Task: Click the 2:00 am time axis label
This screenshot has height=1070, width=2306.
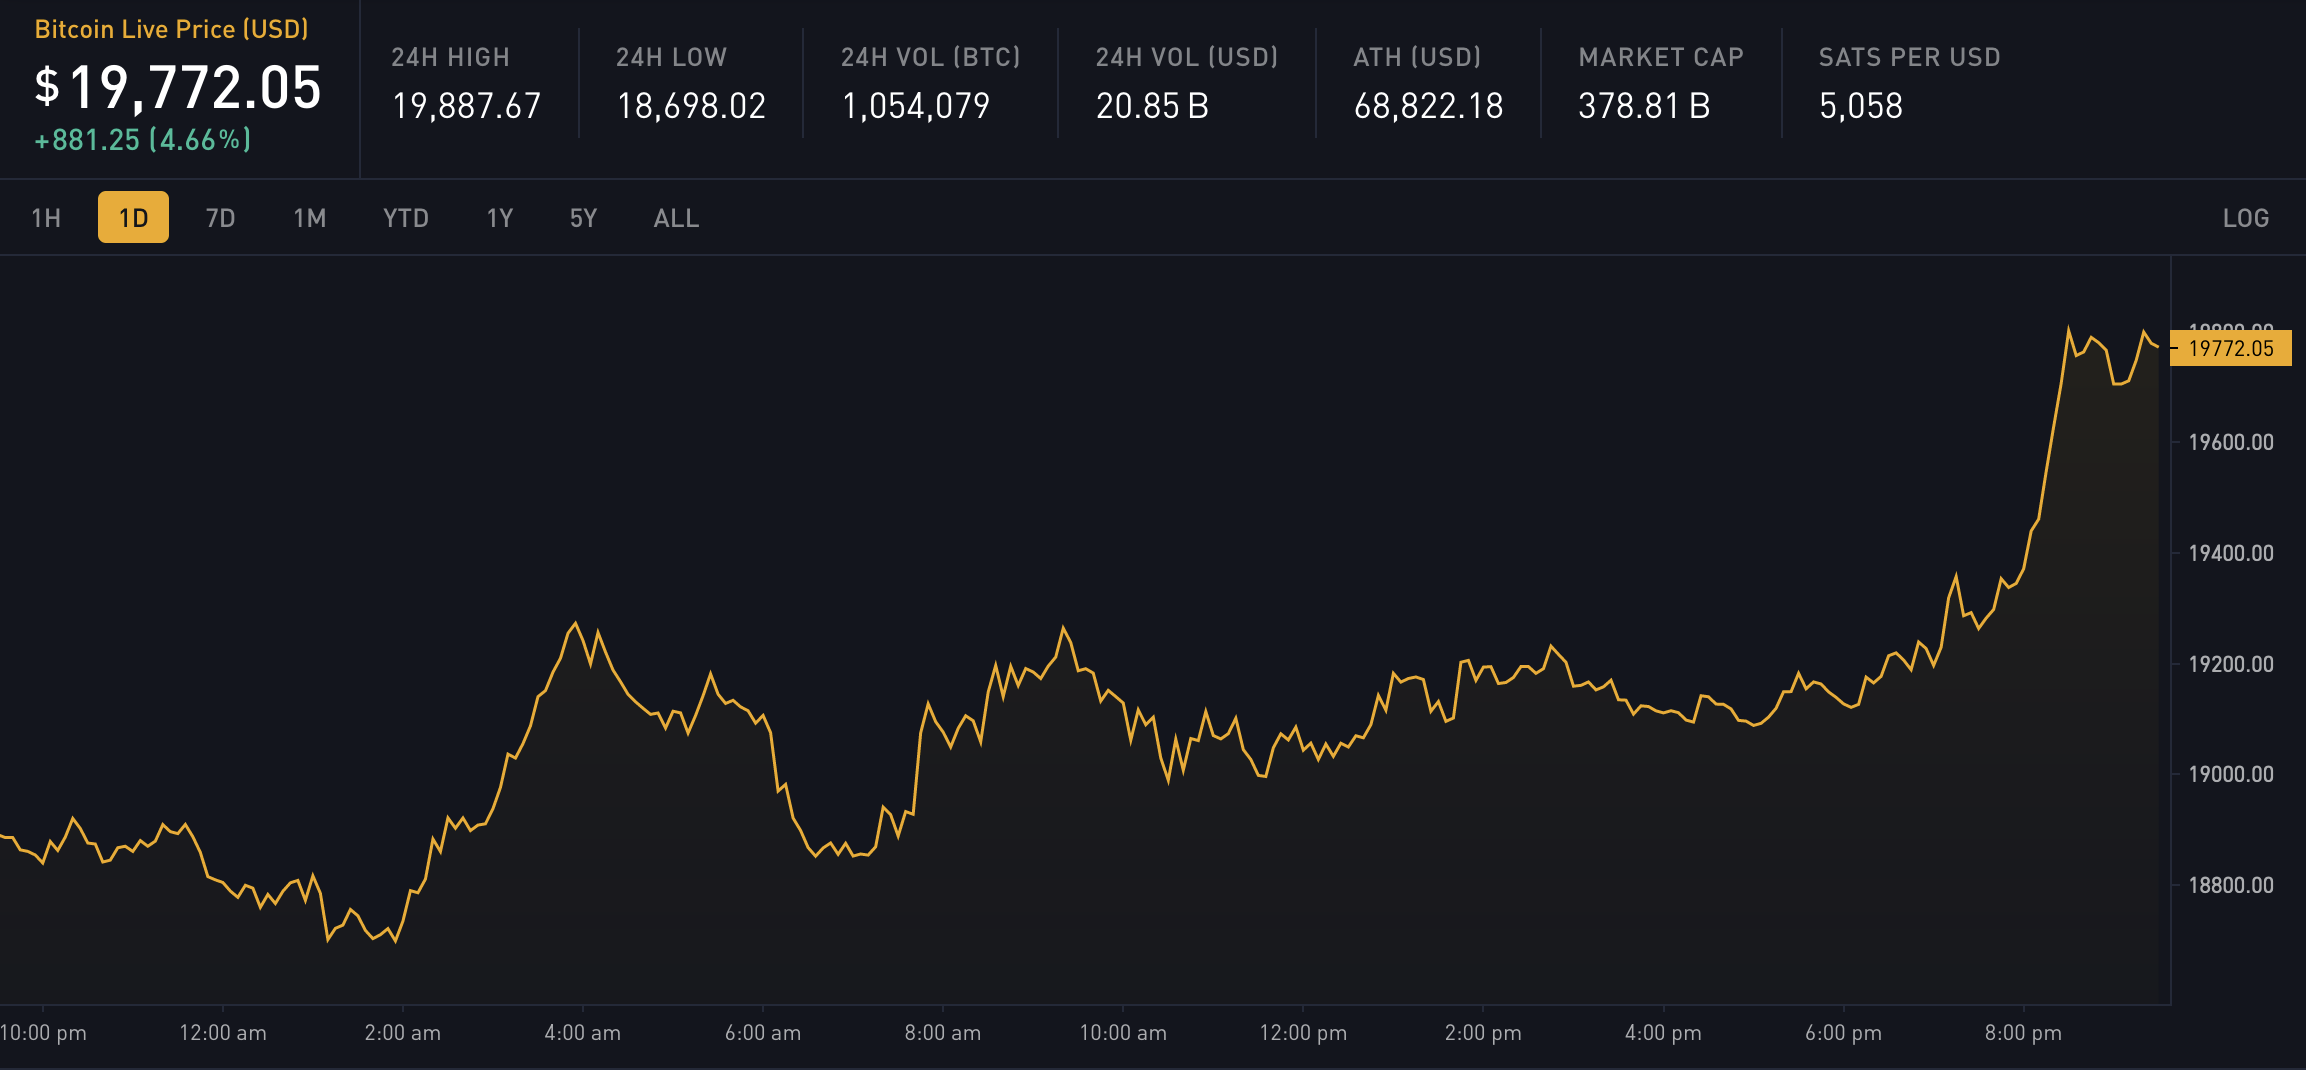Action: coord(402,1033)
